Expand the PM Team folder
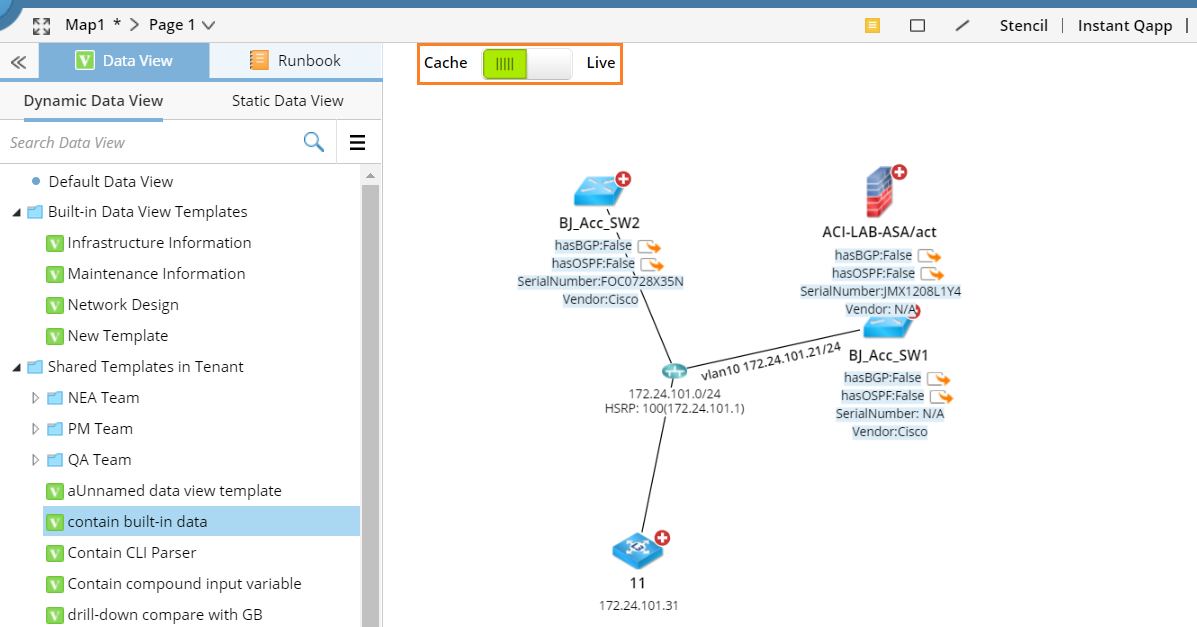The height and width of the screenshot is (627, 1197). [35, 429]
